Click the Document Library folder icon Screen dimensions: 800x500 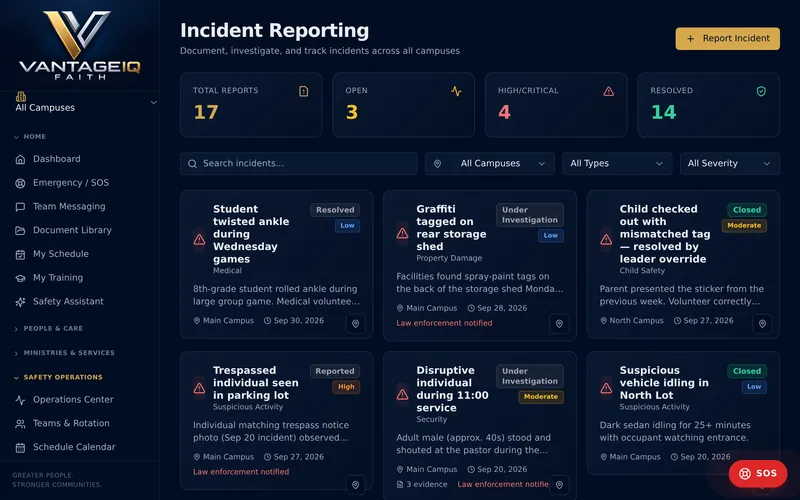[20, 231]
